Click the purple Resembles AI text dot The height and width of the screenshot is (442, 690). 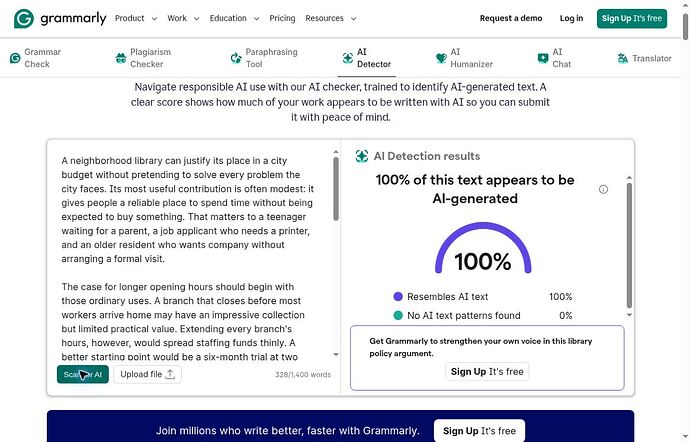click(398, 297)
